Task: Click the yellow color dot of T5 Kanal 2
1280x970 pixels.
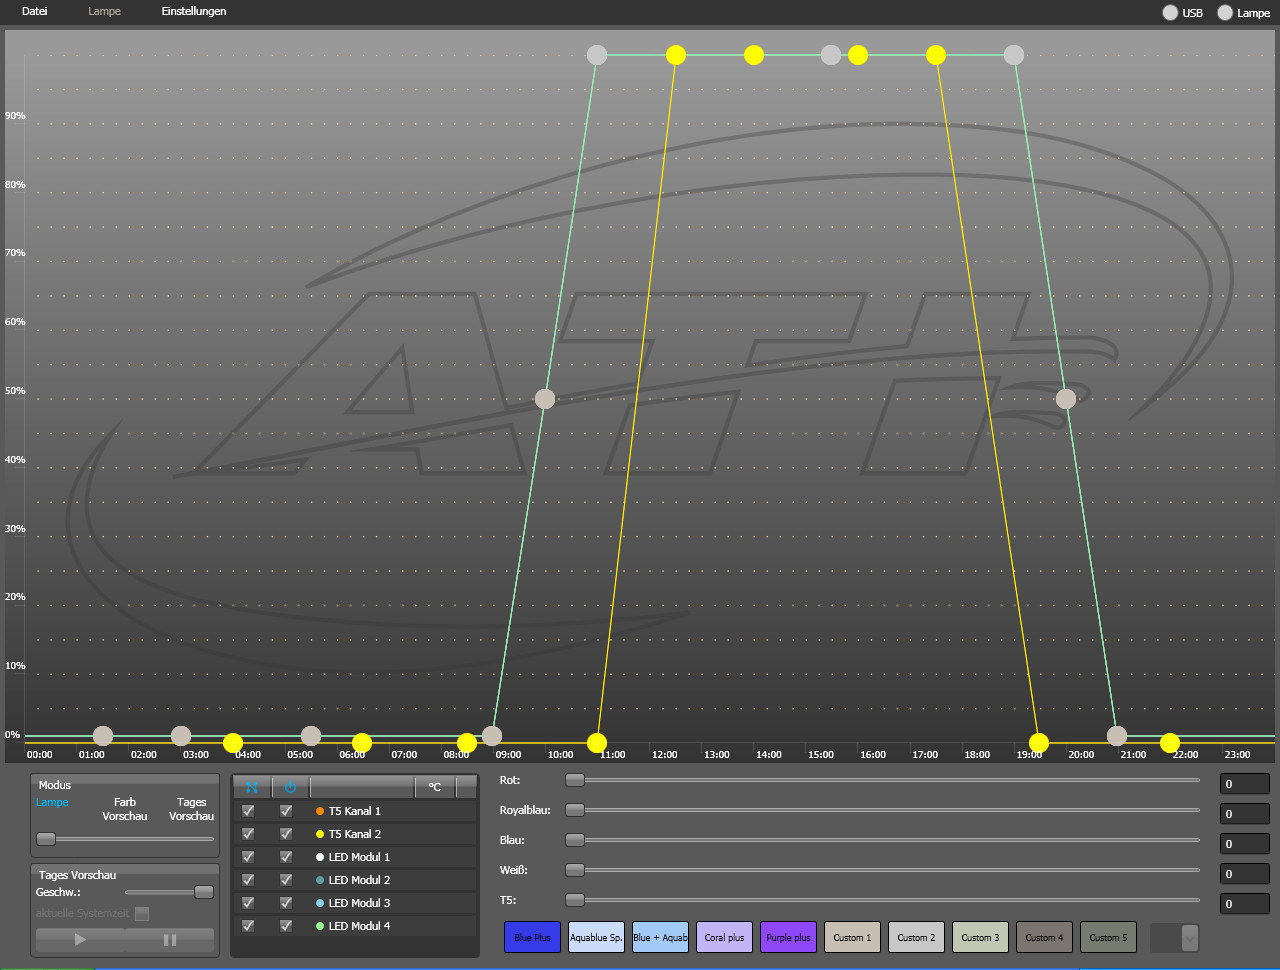Action: [320, 834]
